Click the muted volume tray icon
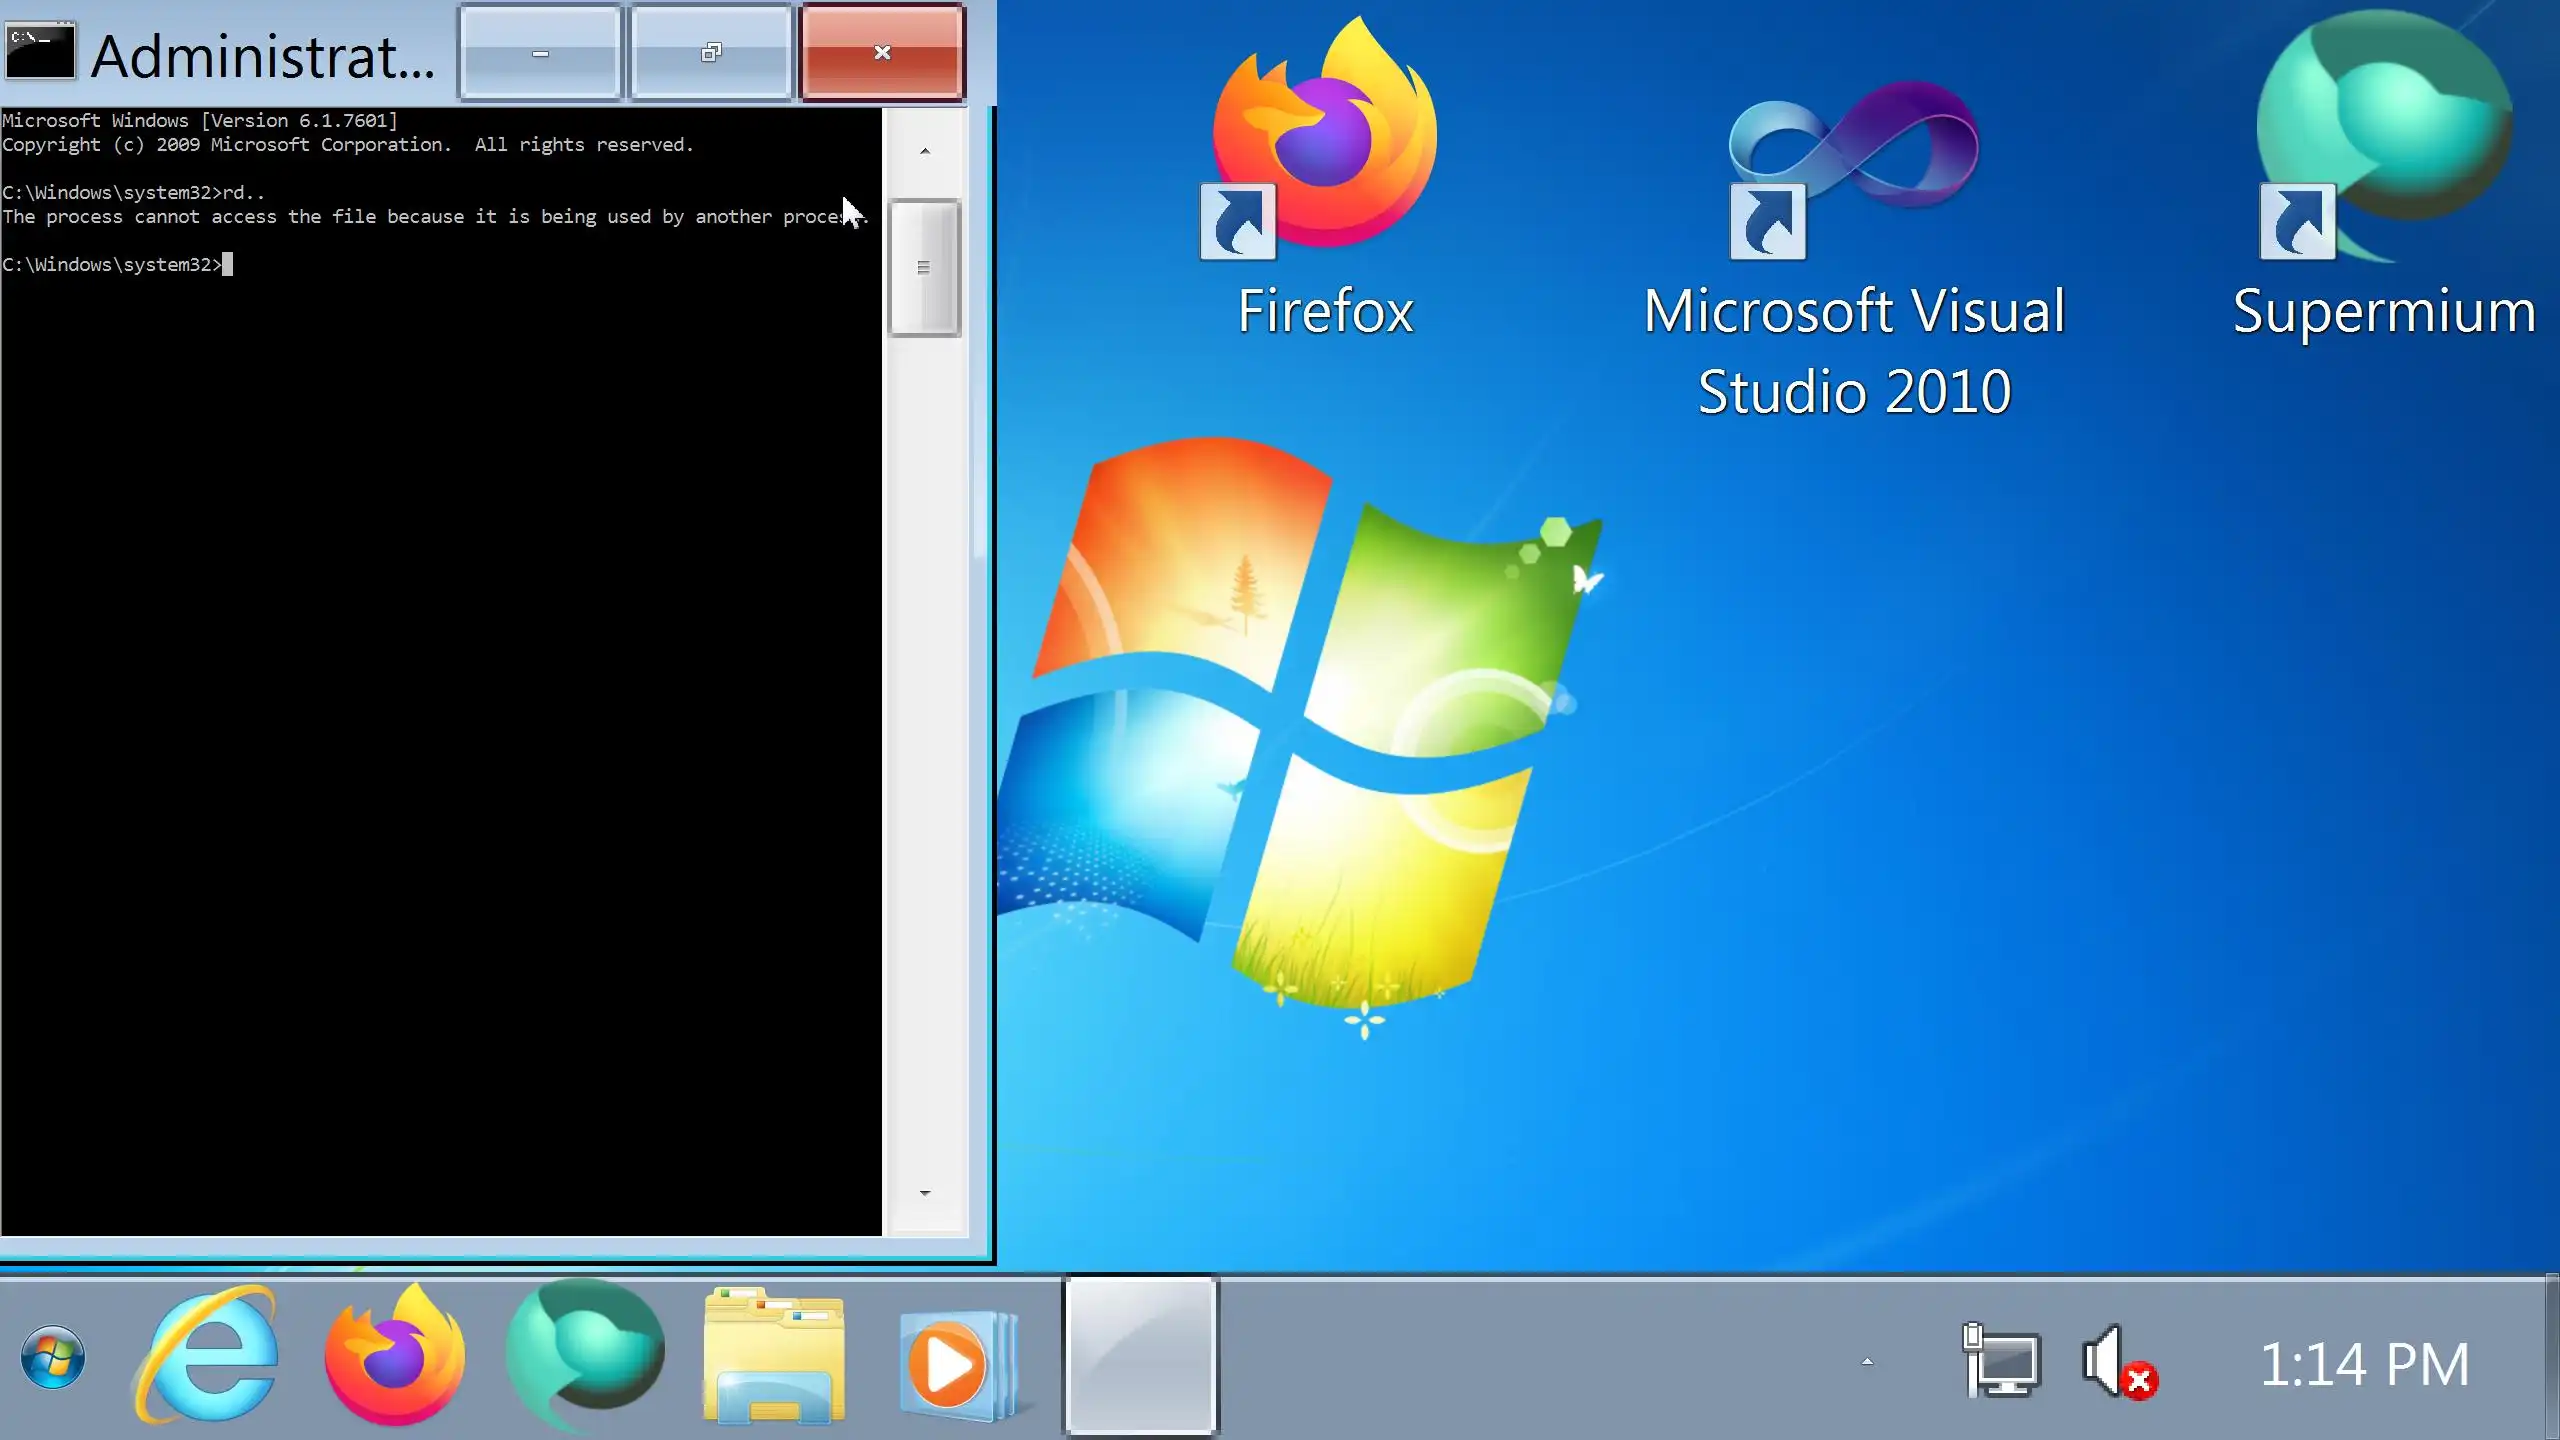 [x=2118, y=1362]
